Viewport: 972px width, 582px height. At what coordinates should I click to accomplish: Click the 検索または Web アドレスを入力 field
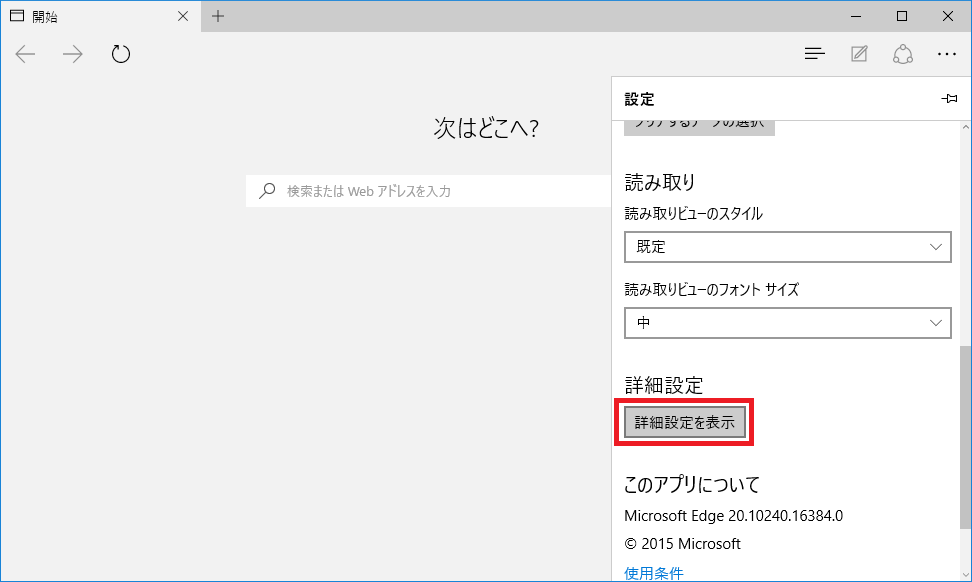pyautogui.click(x=430, y=190)
